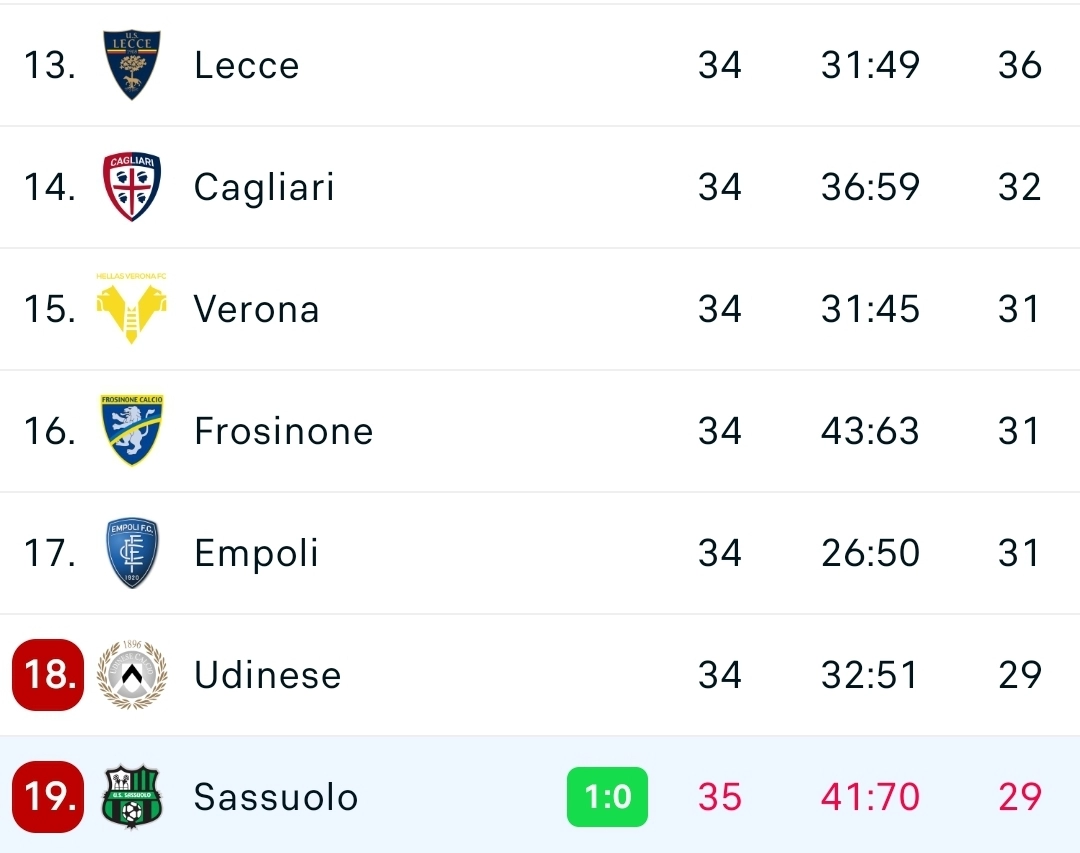Screen dimensions: 1080x853
Task: Open the Lecce team page
Action: pos(245,64)
